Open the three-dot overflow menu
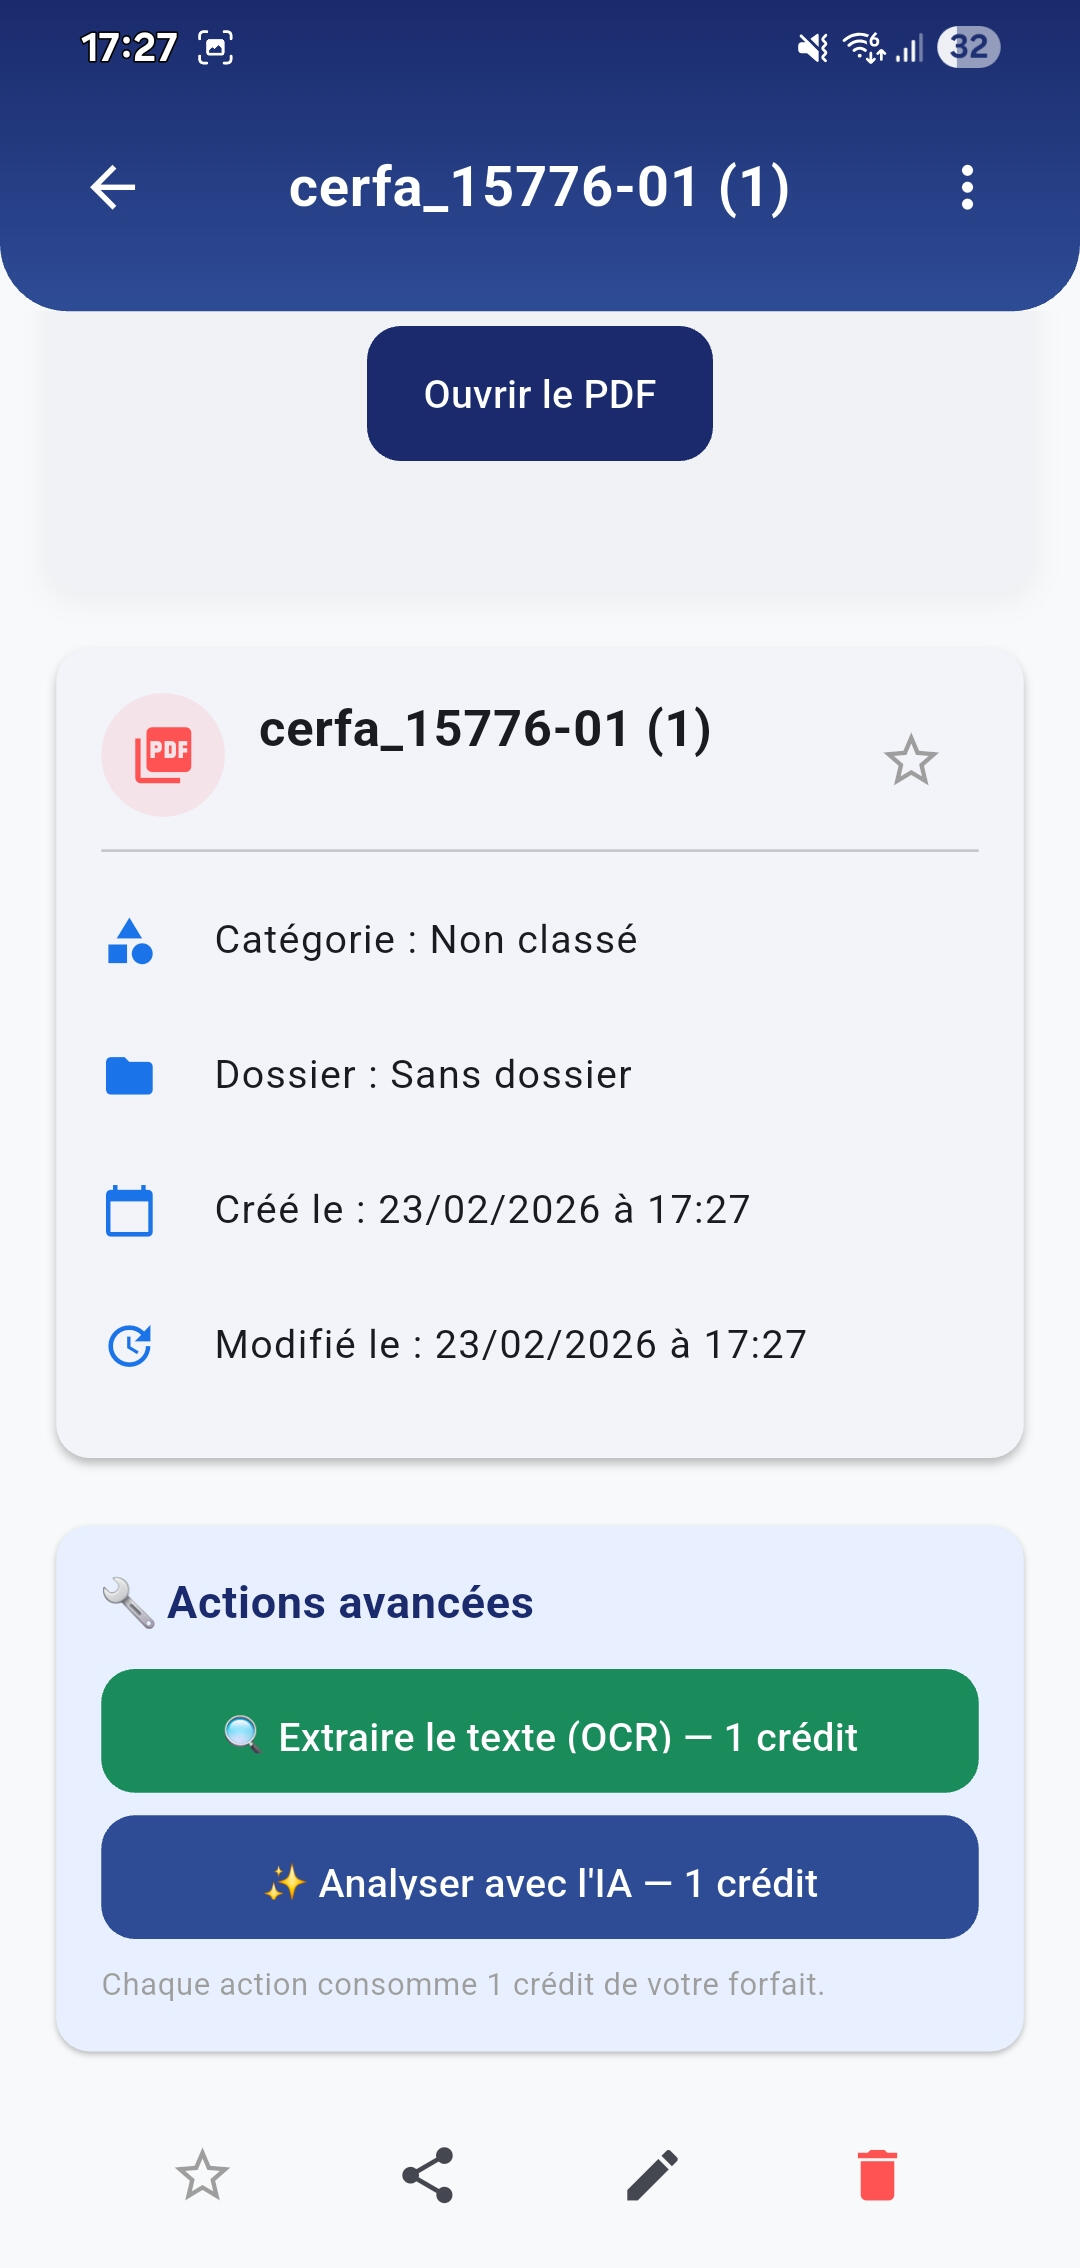 [966, 187]
